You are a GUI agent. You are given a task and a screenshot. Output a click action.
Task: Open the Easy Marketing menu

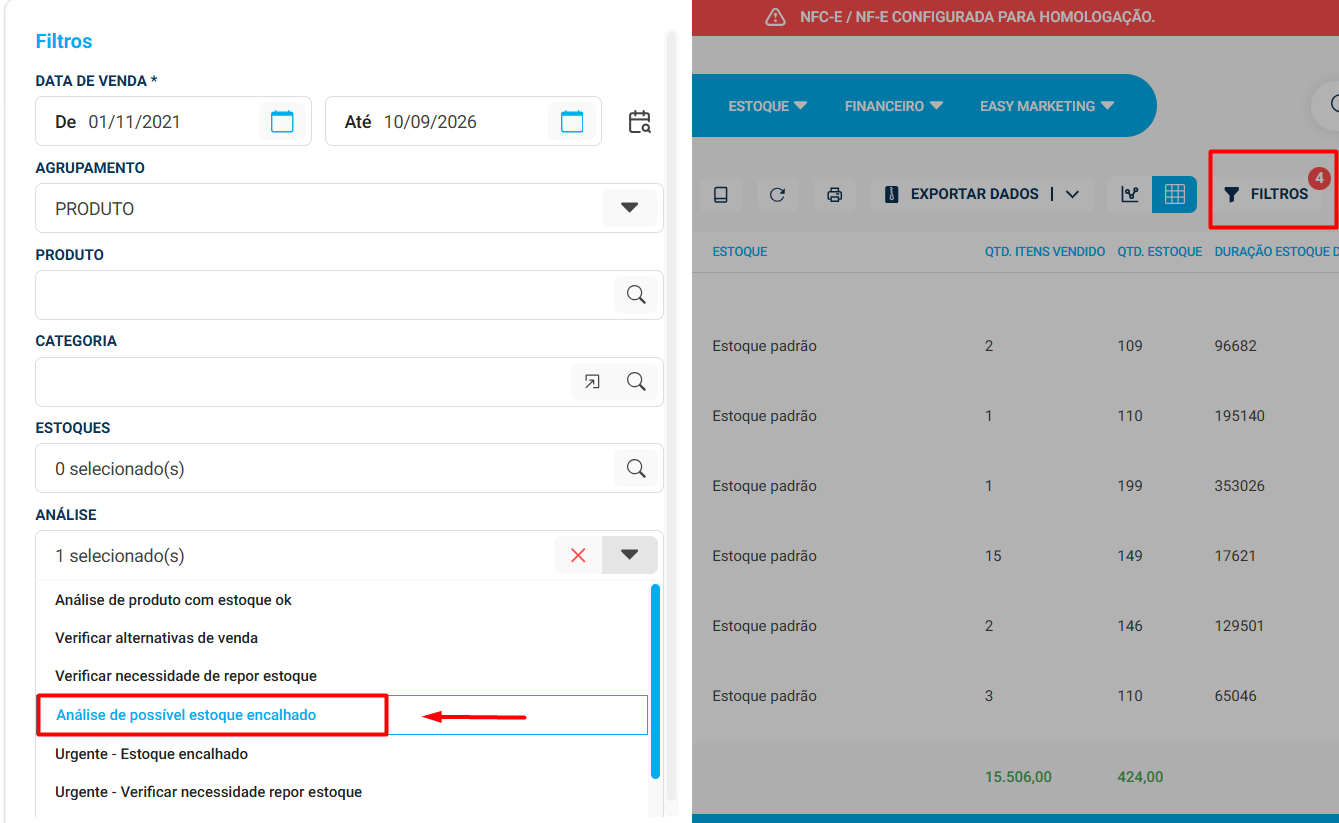(x=1047, y=106)
